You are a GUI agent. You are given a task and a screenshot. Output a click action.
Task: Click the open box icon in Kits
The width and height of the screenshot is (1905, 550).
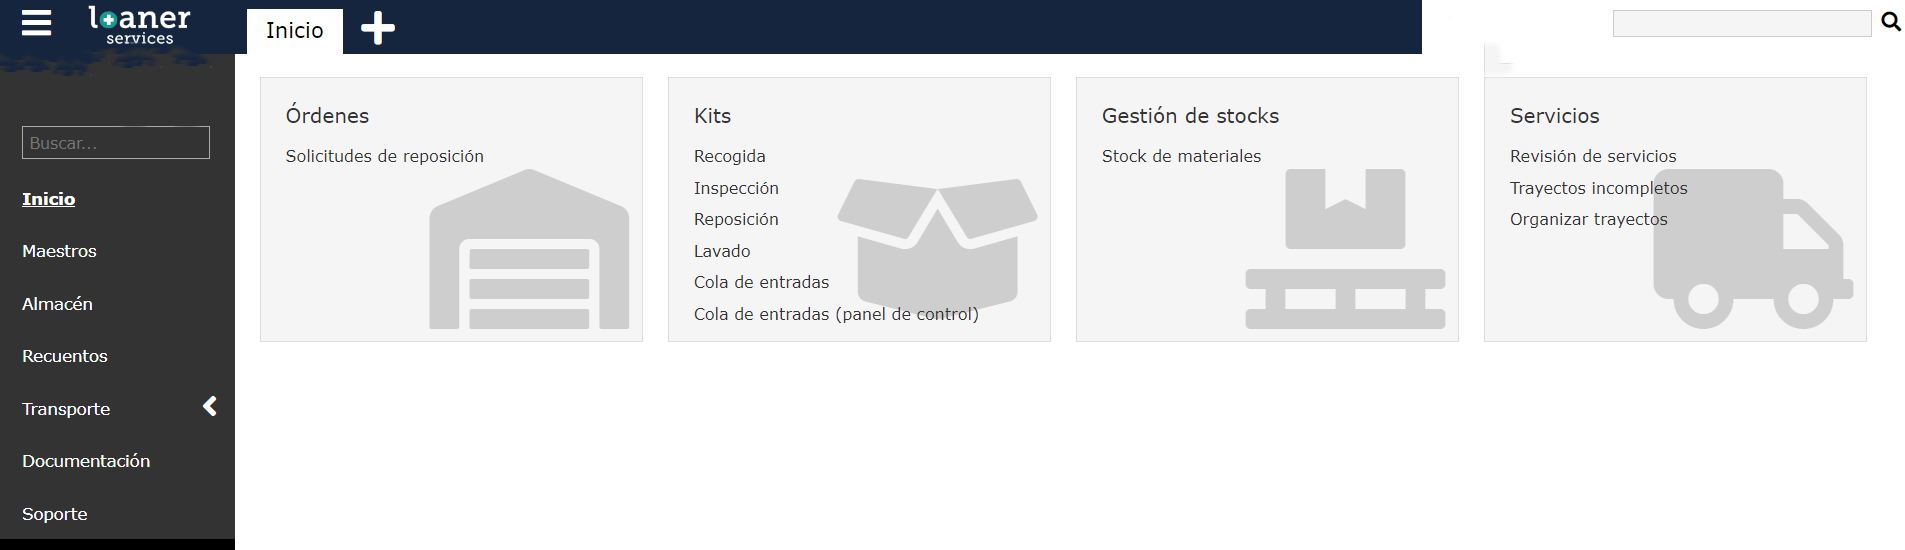(x=937, y=242)
